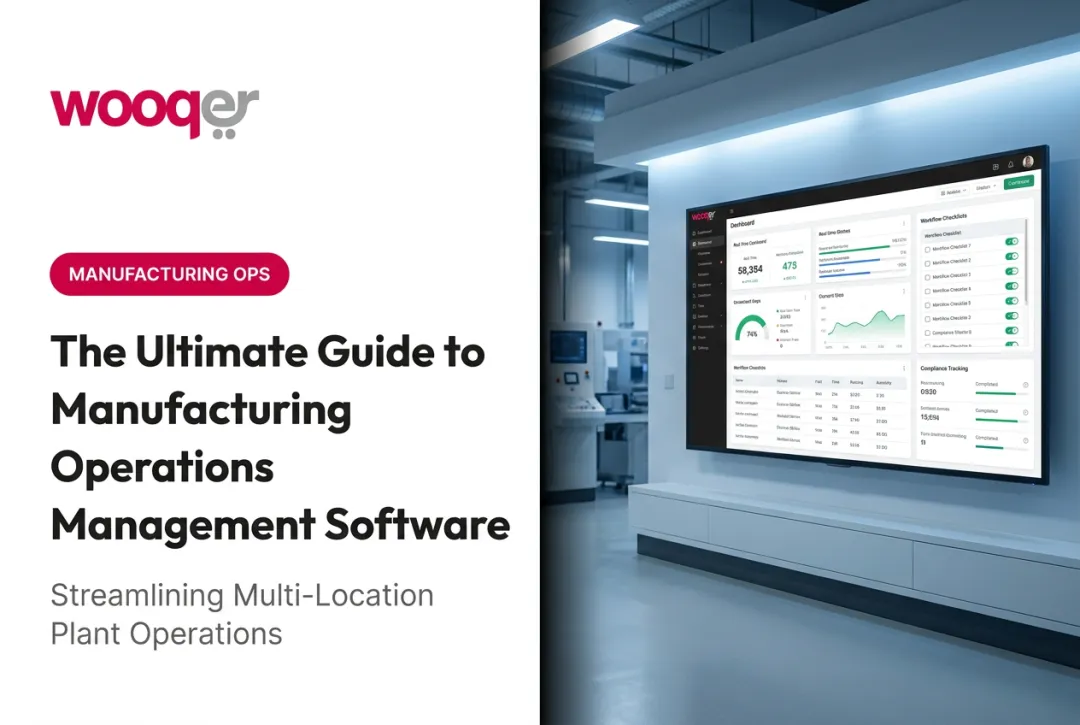Open the kebab menu on the line chart card
This screenshot has height=725, width=1080.
coord(904,291)
